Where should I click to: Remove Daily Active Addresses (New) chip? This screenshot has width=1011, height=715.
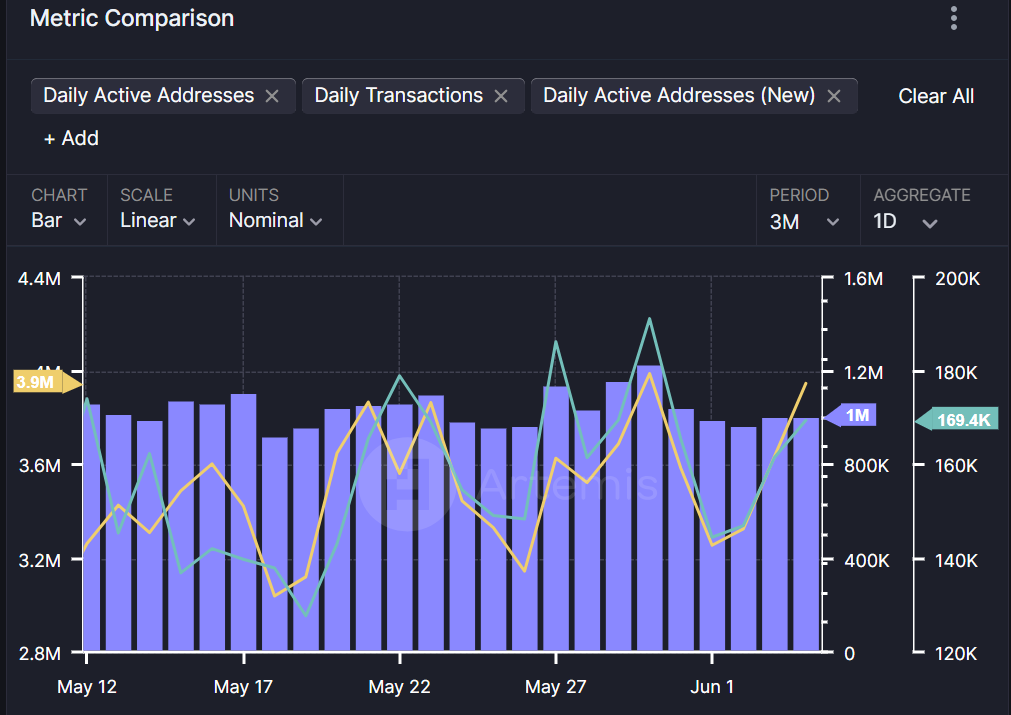834,96
